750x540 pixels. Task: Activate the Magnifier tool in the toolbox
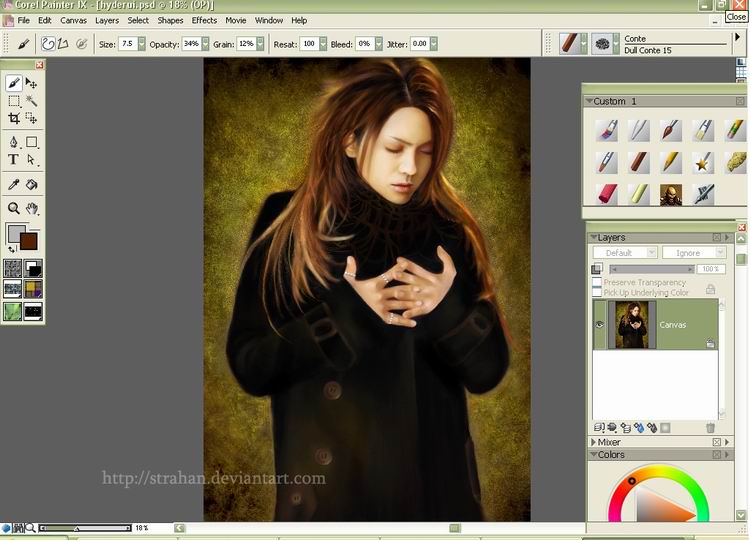click(x=14, y=208)
